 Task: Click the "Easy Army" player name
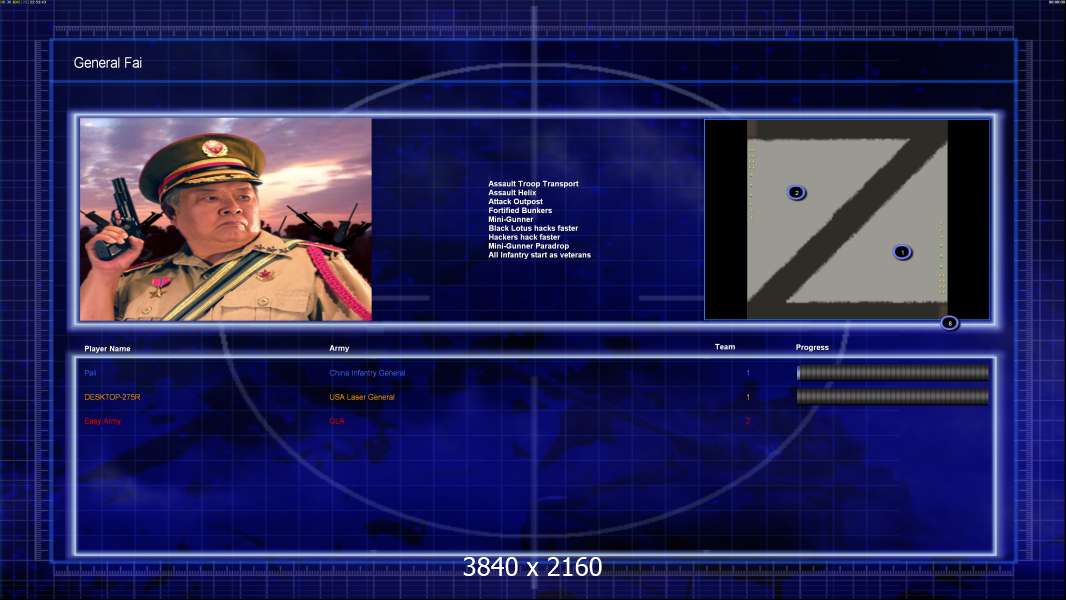click(103, 421)
